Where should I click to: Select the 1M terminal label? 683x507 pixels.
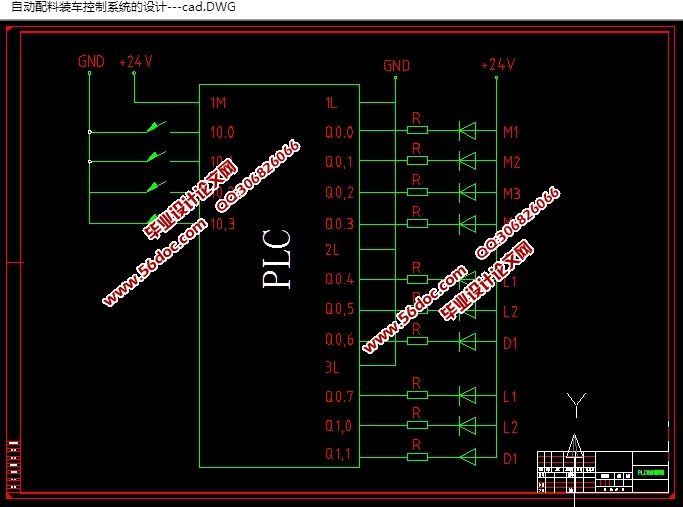point(218,103)
